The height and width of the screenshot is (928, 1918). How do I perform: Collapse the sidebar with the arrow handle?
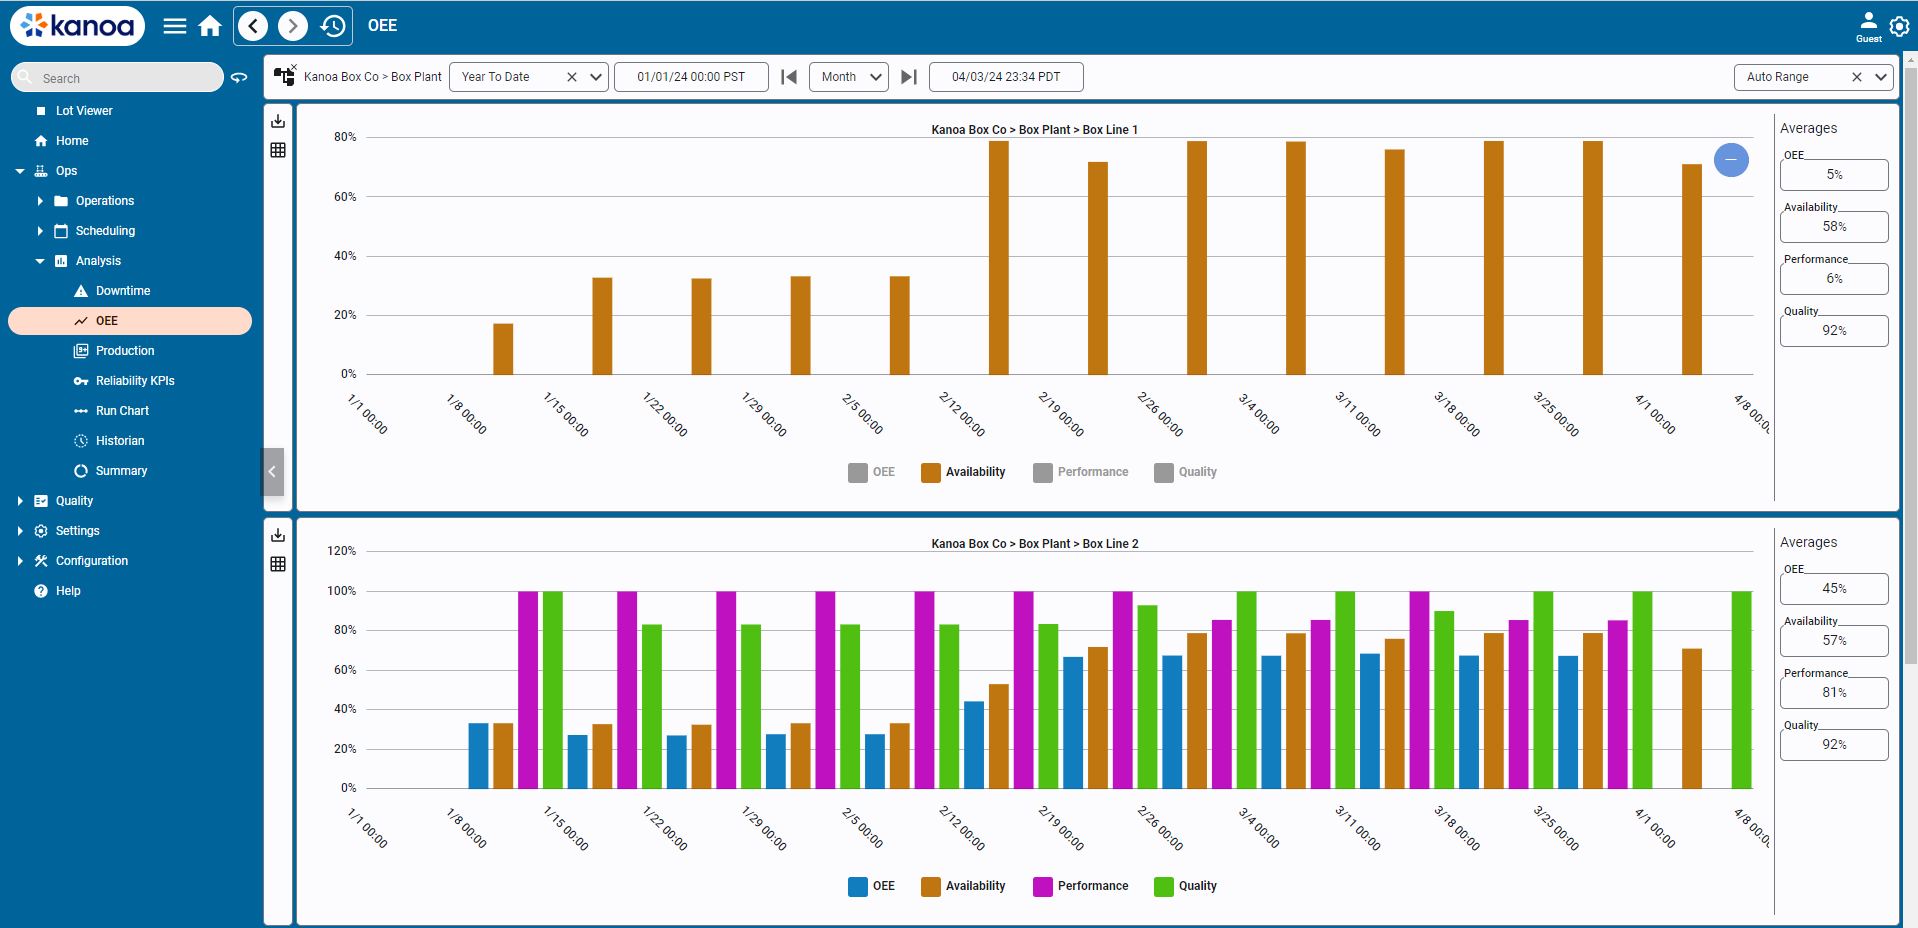coord(273,472)
